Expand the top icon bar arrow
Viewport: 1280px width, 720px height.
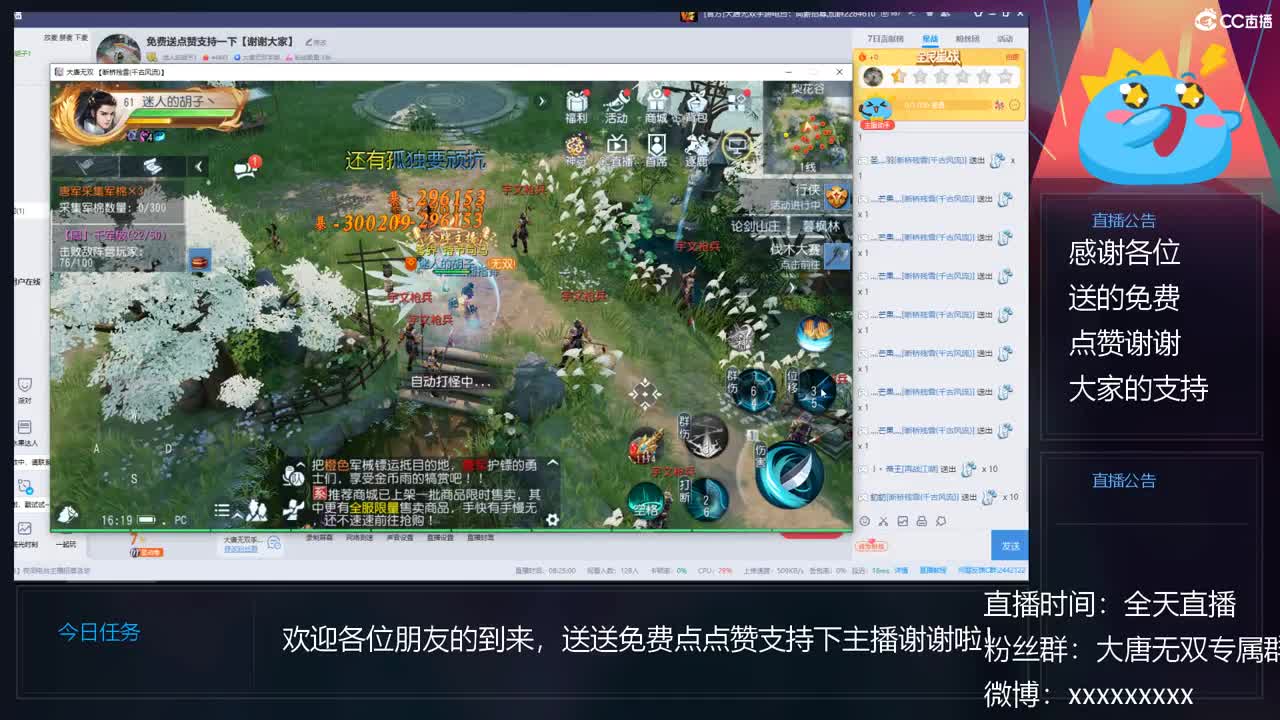click(x=542, y=101)
